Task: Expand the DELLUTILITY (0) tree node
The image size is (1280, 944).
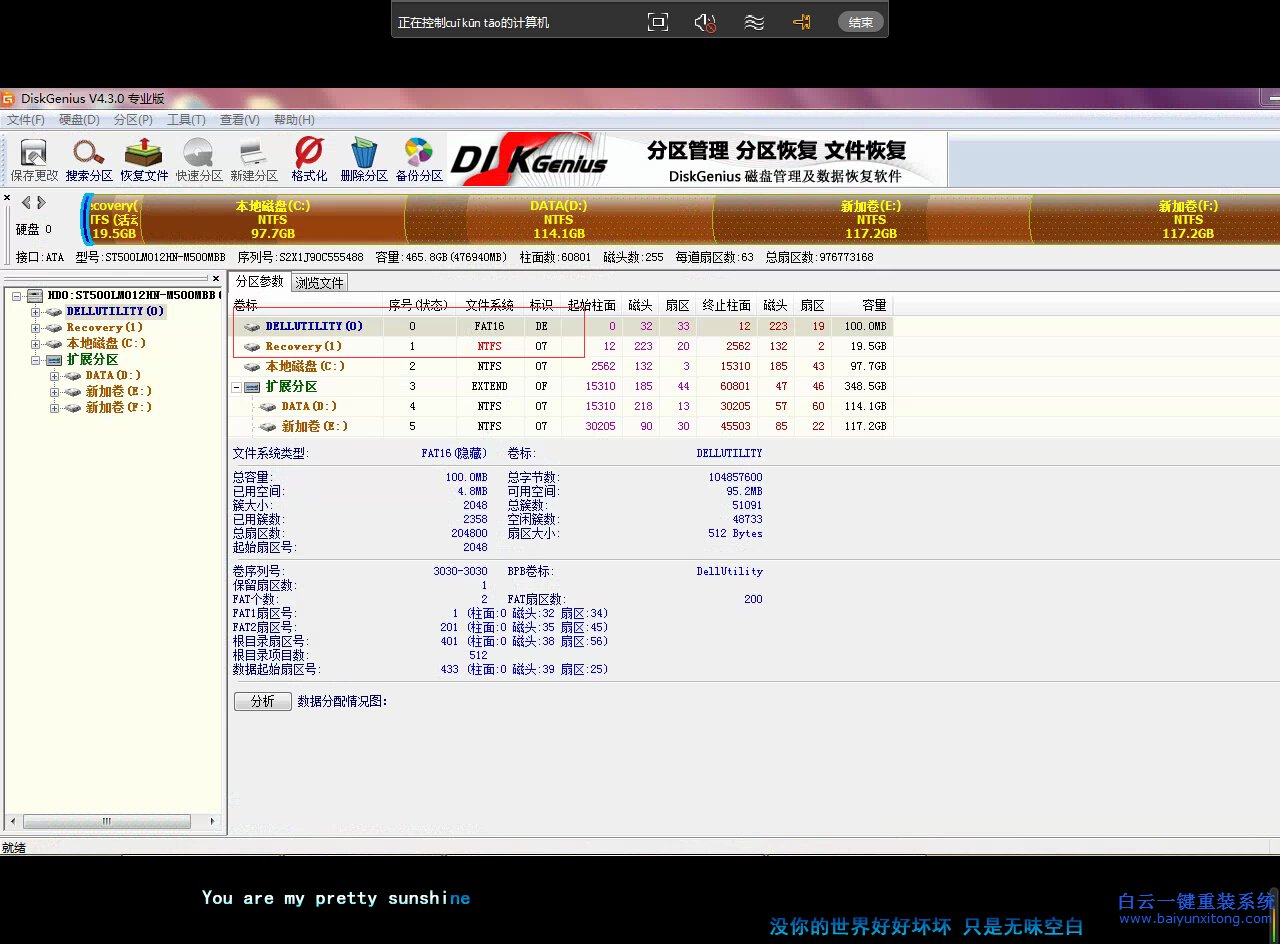Action: tap(34, 311)
